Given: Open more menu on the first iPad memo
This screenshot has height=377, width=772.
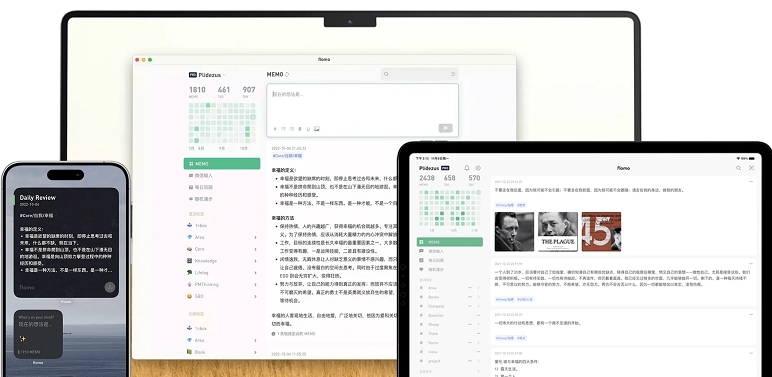Looking at the screenshot, I should click(x=751, y=182).
